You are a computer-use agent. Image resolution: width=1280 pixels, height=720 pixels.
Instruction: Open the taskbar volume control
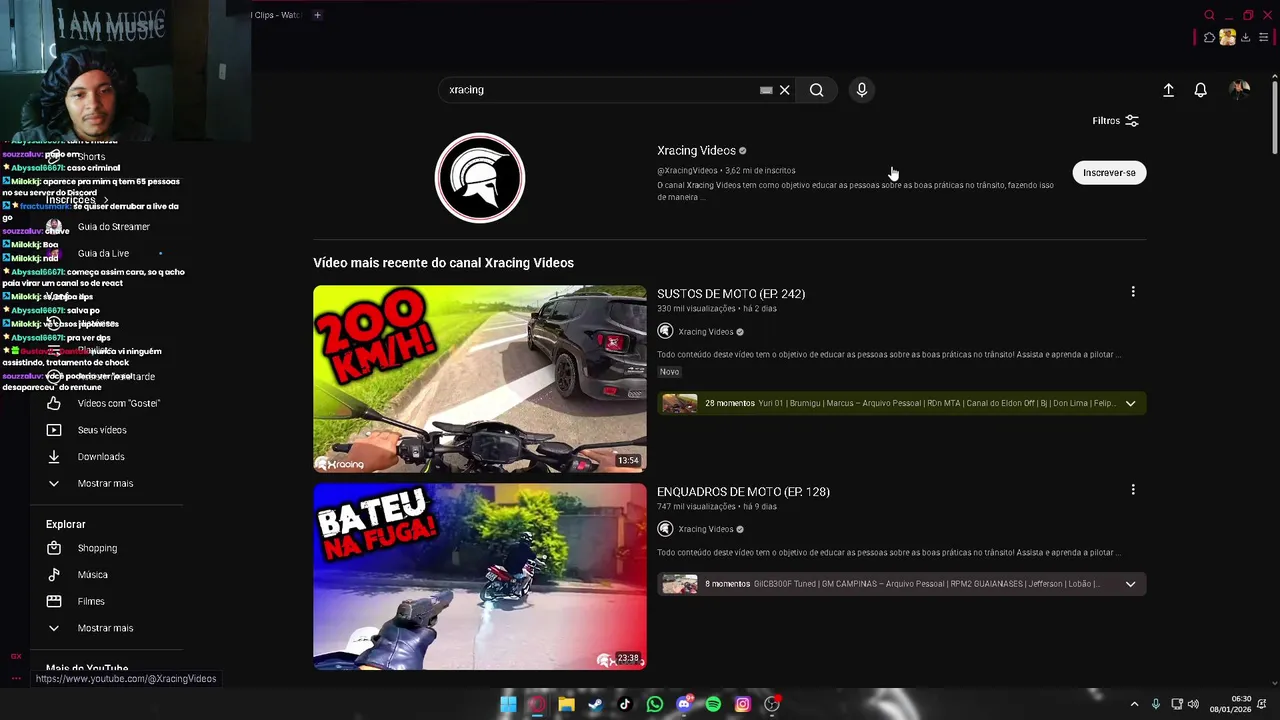(1193, 704)
